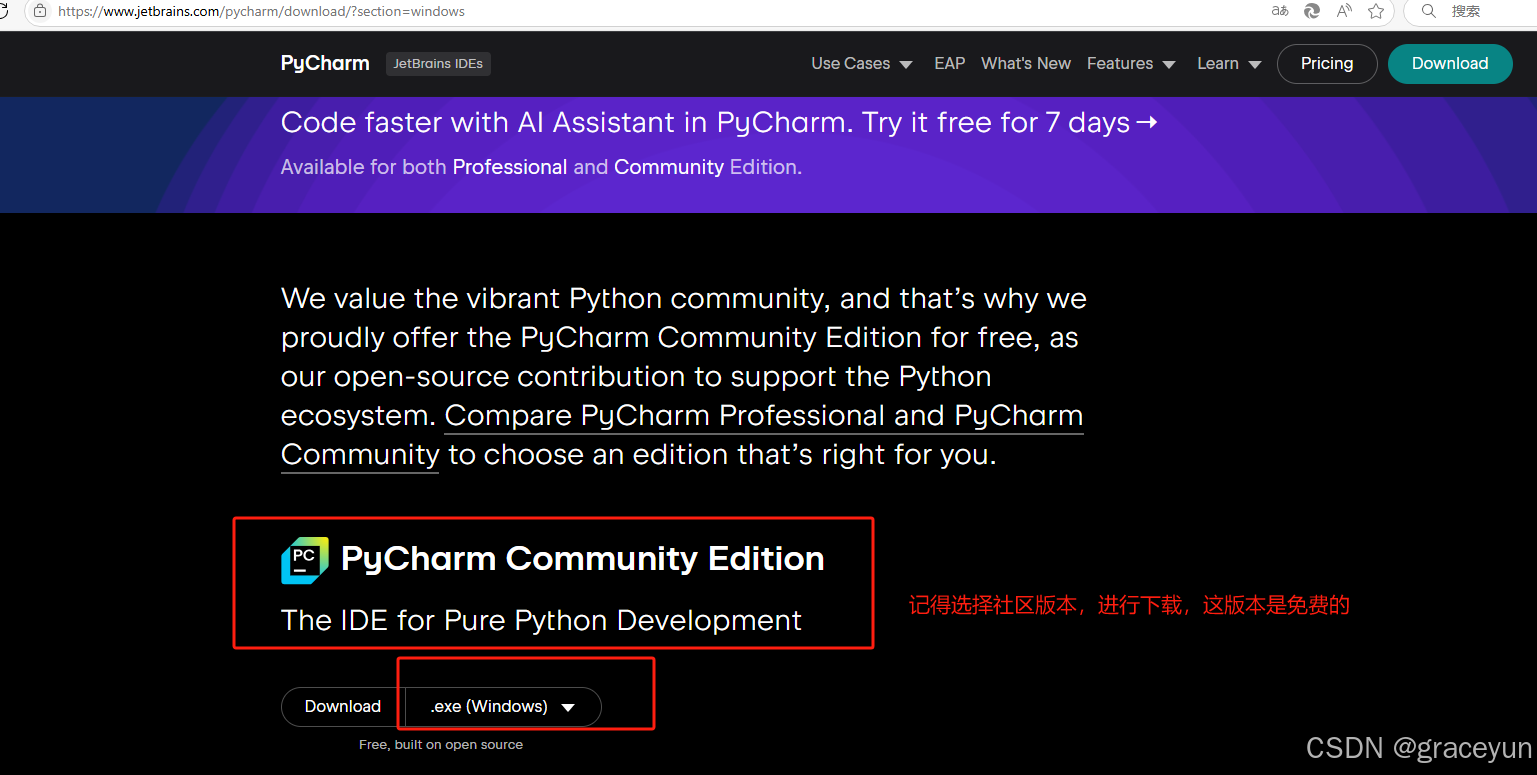The height and width of the screenshot is (775, 1537).
Task: Expand the Features menu
Action: click(x=1131, y=63)
